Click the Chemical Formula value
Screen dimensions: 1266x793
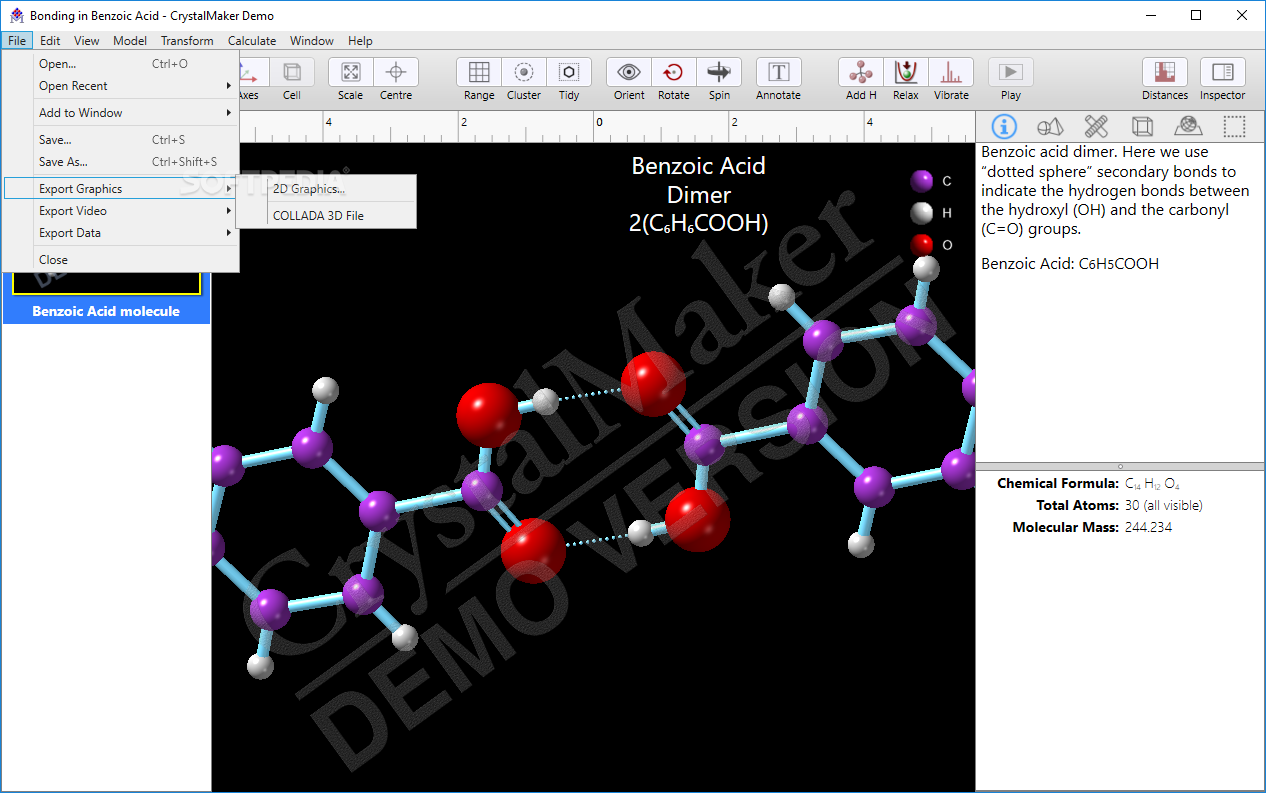[1152, 484]
